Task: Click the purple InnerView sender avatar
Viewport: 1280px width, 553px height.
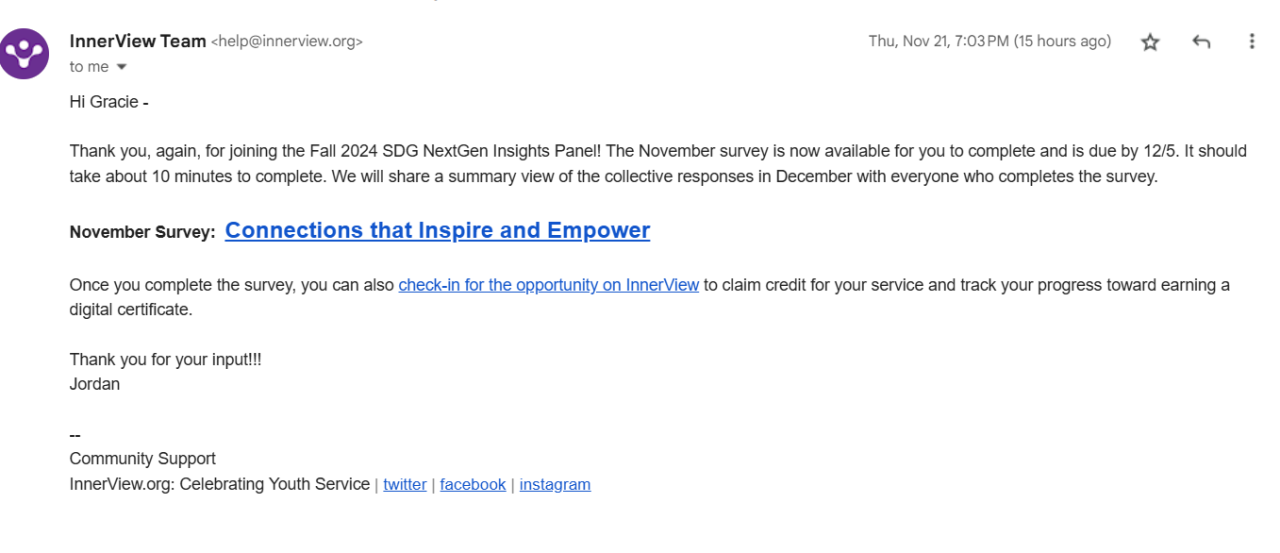Action: pos(24,54)
